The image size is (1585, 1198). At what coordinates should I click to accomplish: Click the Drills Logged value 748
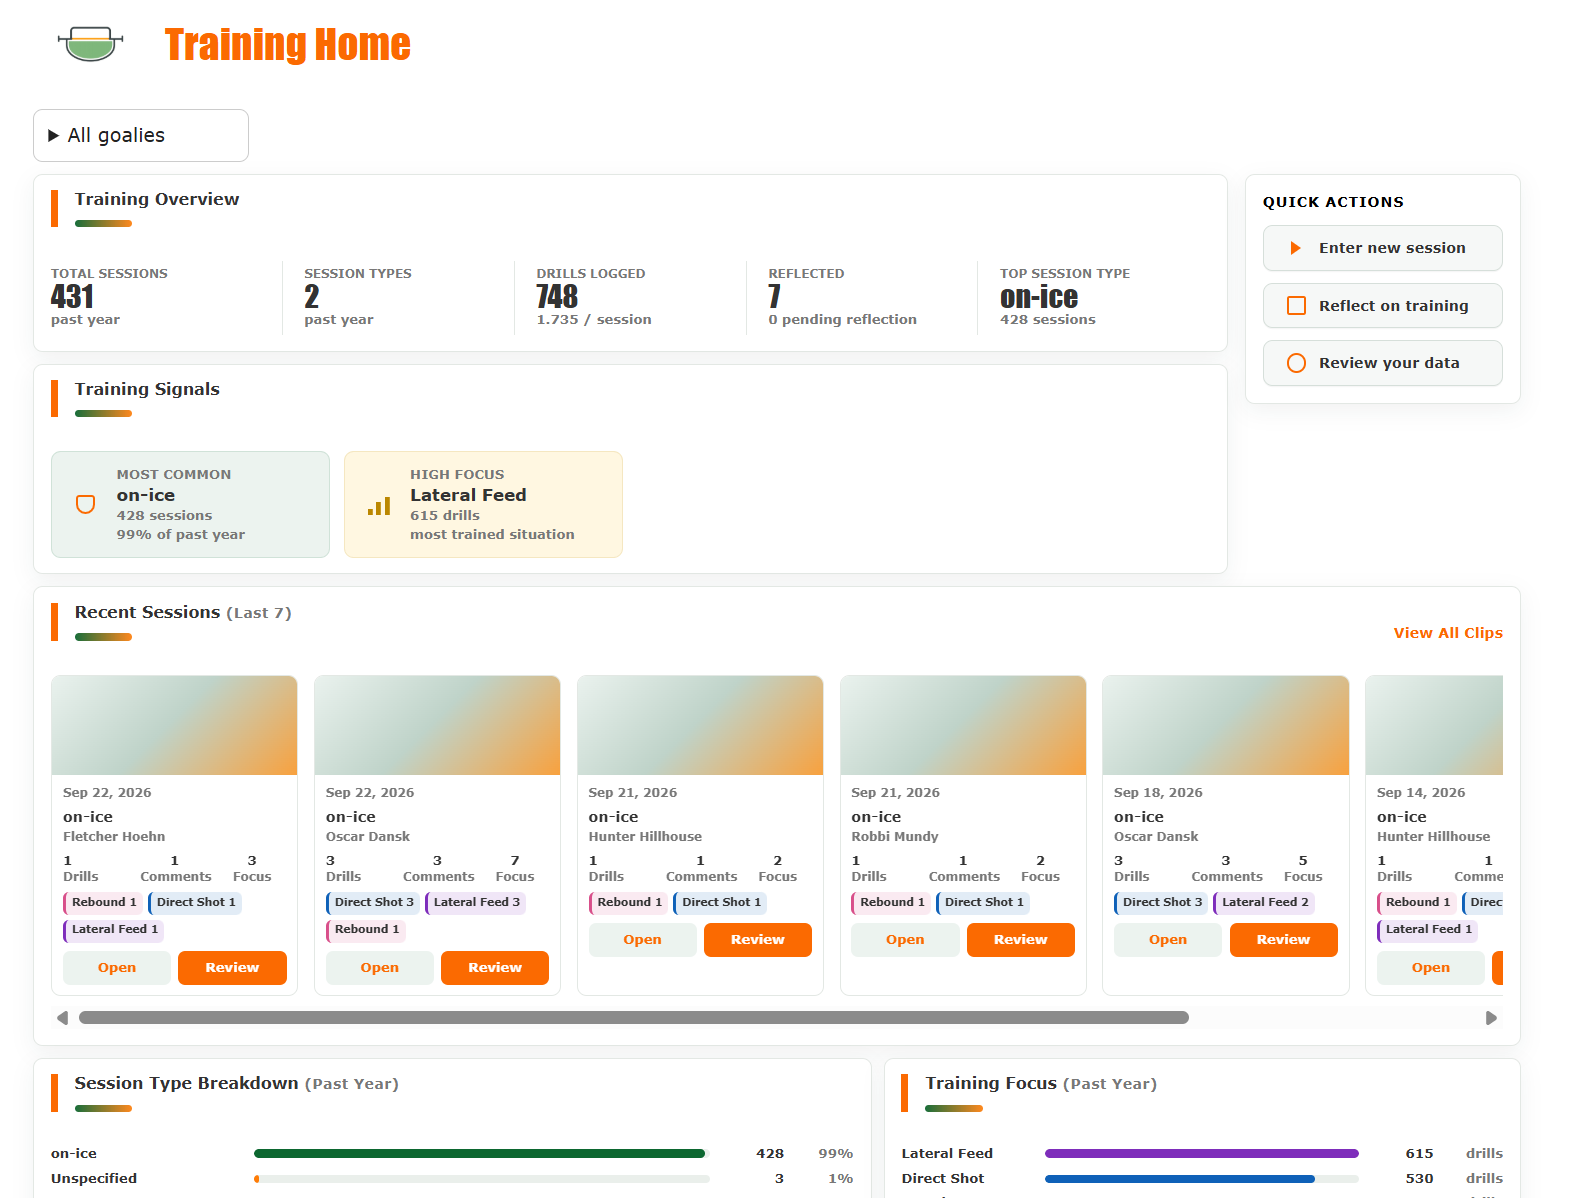(557, 297)
